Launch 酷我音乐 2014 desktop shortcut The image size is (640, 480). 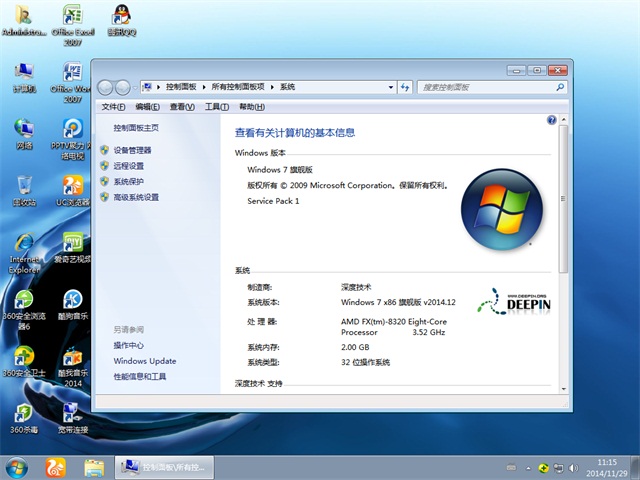[x=73, y=367]
